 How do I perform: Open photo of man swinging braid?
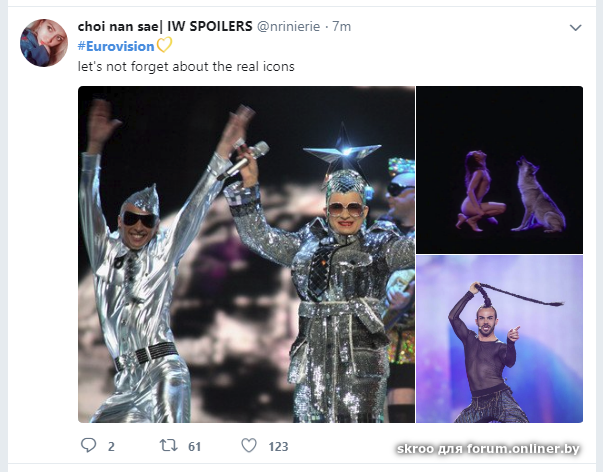pyautogui.click(x=499, y=339)
